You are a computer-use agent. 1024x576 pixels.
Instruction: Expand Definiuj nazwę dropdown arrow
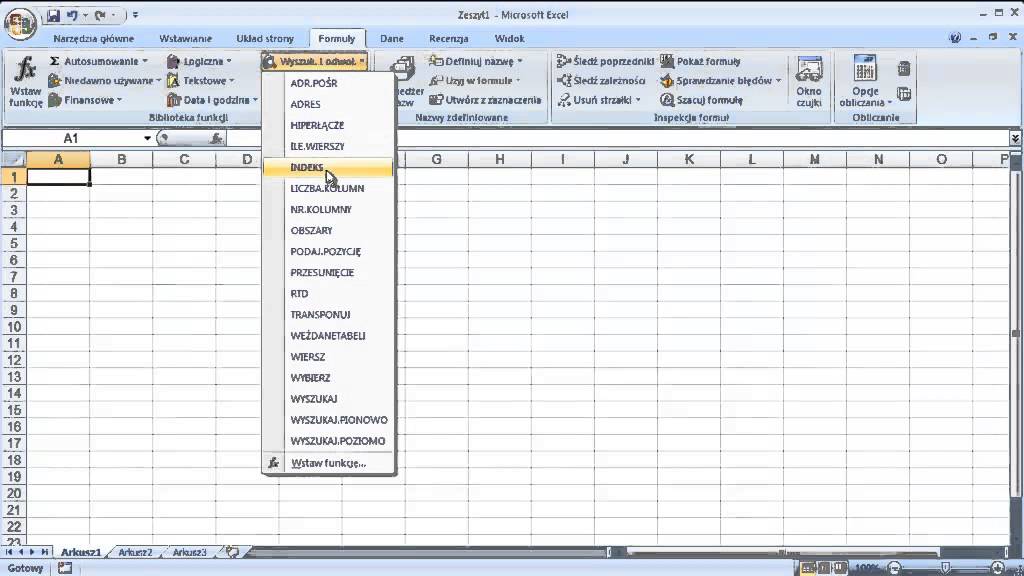pyautogui.click(x=520, y=61)
